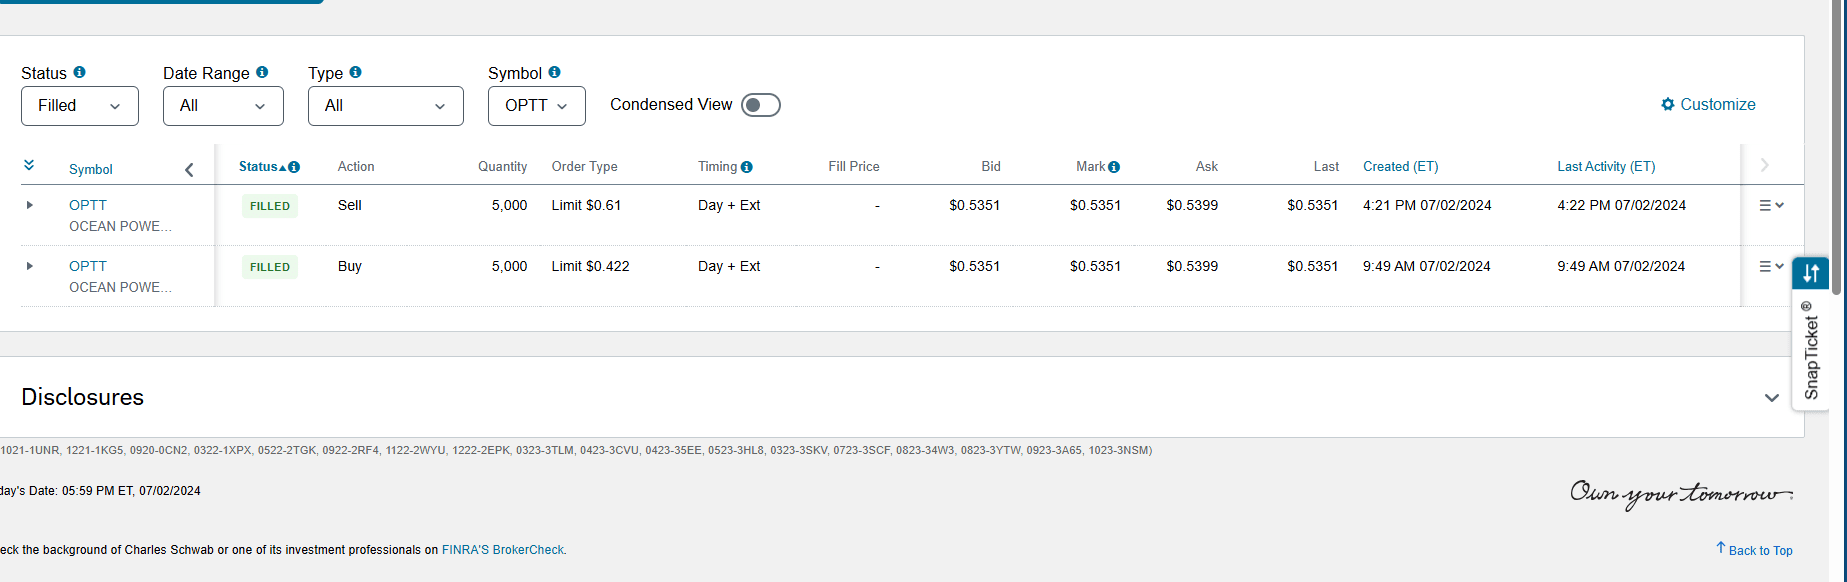This screenshot has height=582, width=1847.
Task: Click Back to Top link
Action: [1759, 550]
